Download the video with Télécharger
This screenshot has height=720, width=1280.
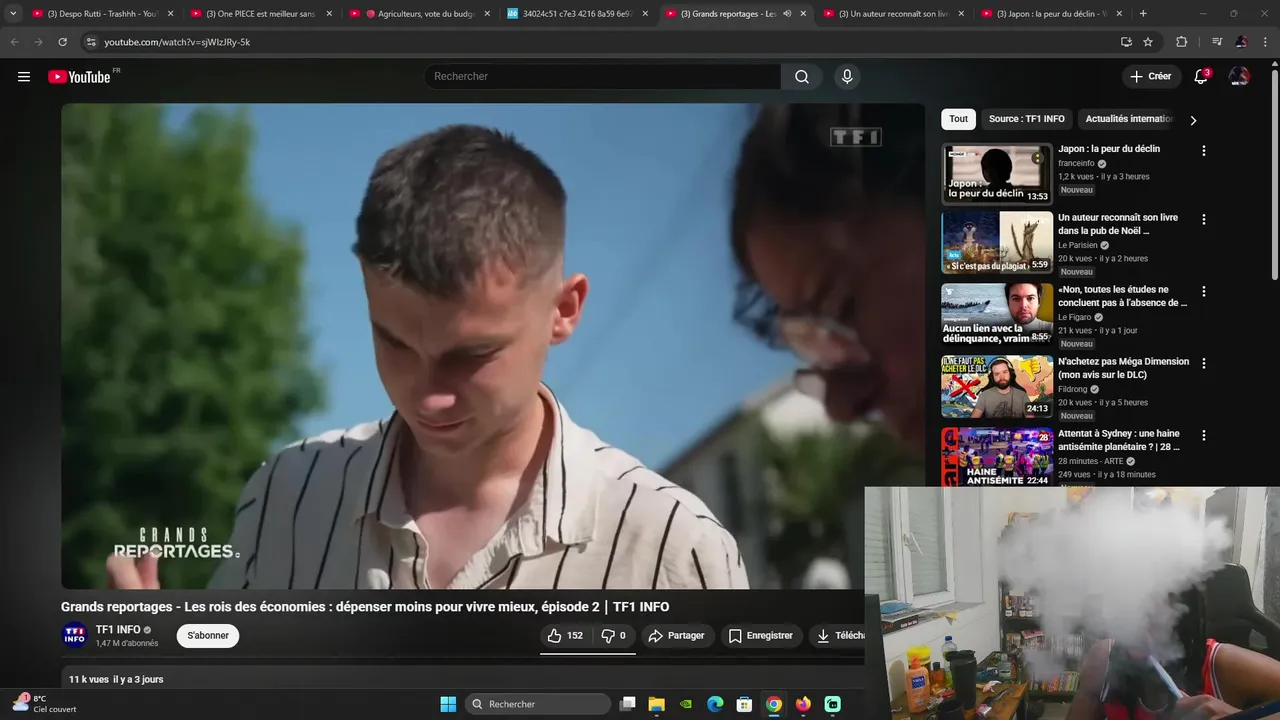(x=836, y=636)
